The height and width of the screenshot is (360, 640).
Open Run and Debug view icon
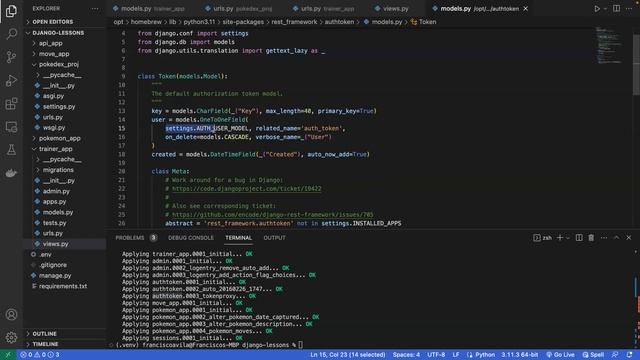pos(11,80)
